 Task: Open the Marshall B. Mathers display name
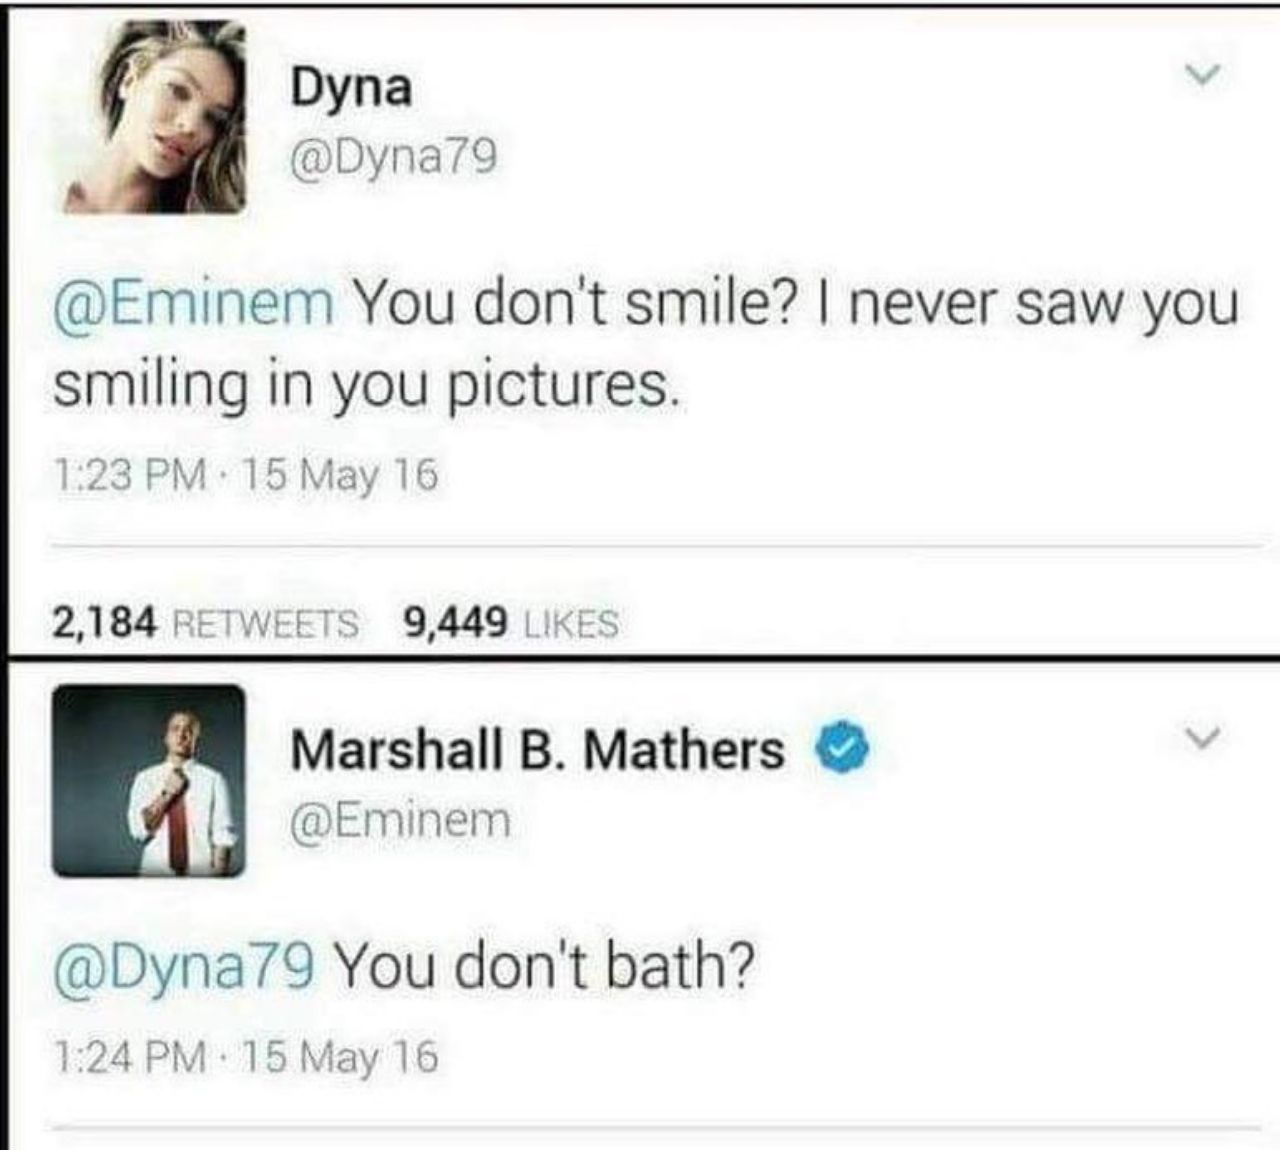click(538, 750)
